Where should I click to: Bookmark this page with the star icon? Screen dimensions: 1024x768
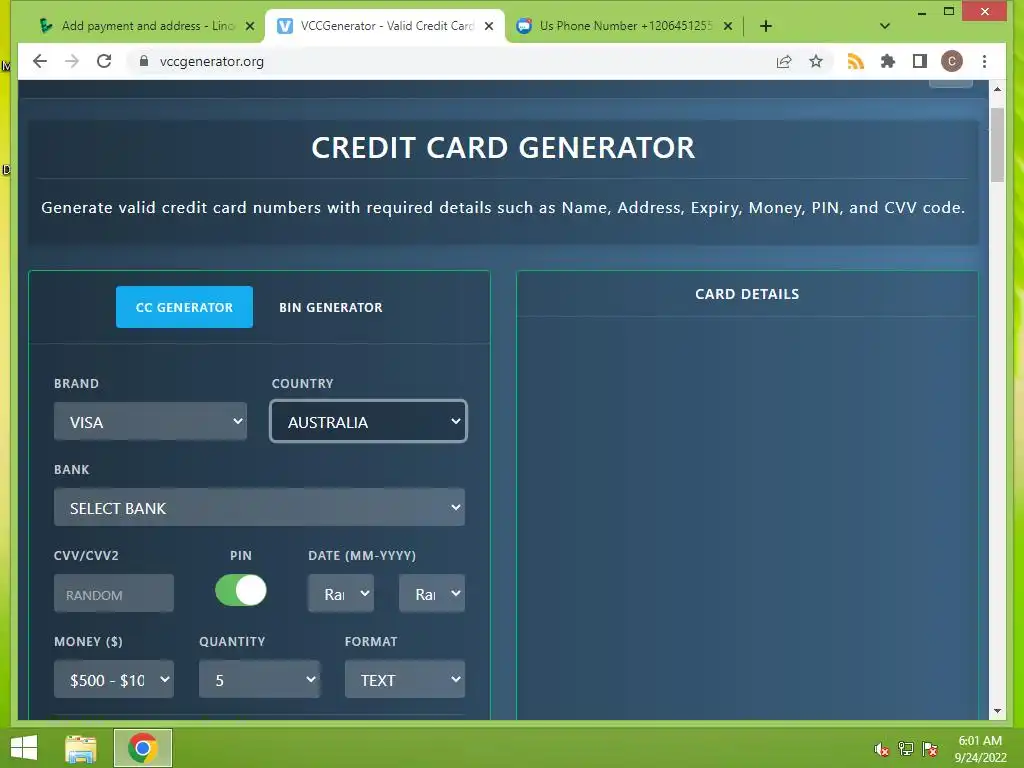[x=816, y=61]
